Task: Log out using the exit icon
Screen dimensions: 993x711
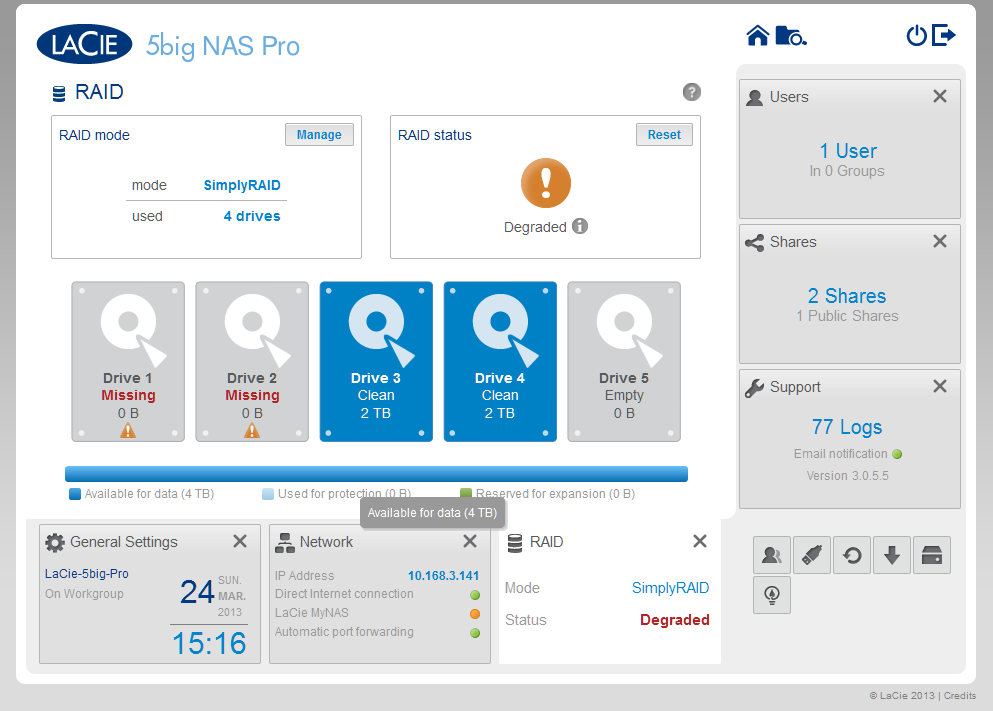Action: pyautogui.click(x=944, y=35)
